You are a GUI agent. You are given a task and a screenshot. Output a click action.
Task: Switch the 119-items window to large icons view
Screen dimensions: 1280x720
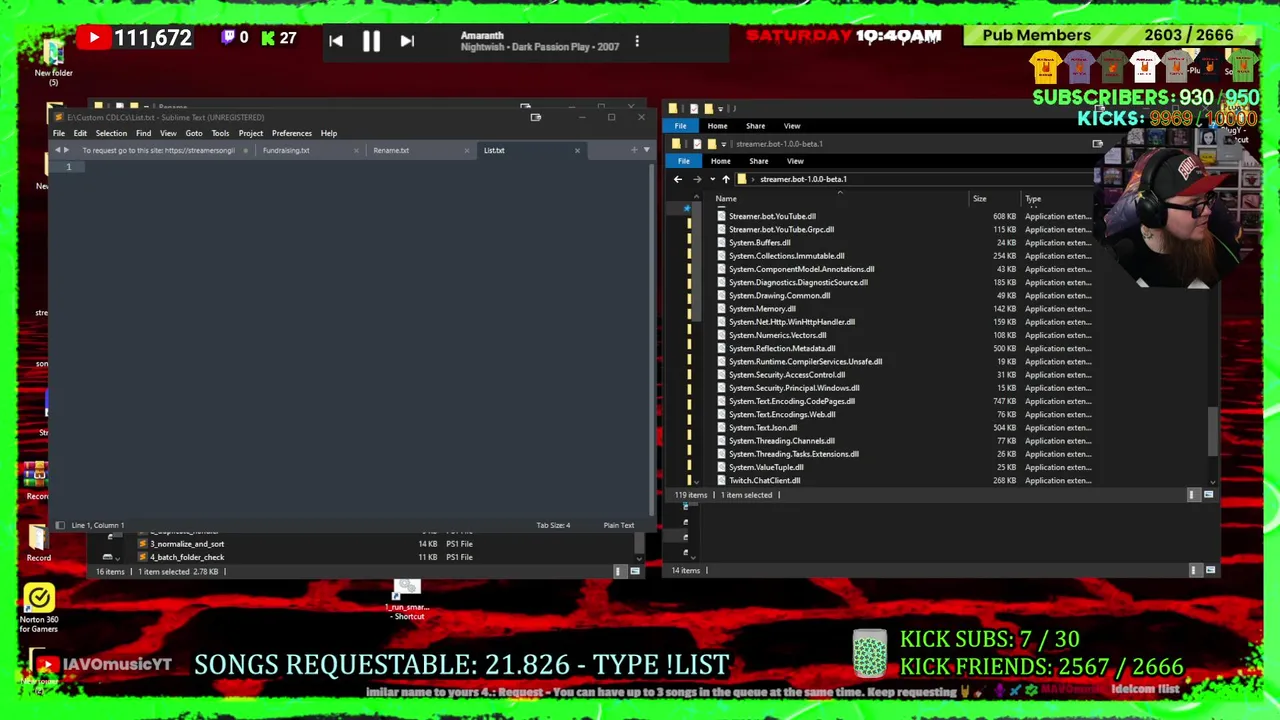click(1208, 495)
